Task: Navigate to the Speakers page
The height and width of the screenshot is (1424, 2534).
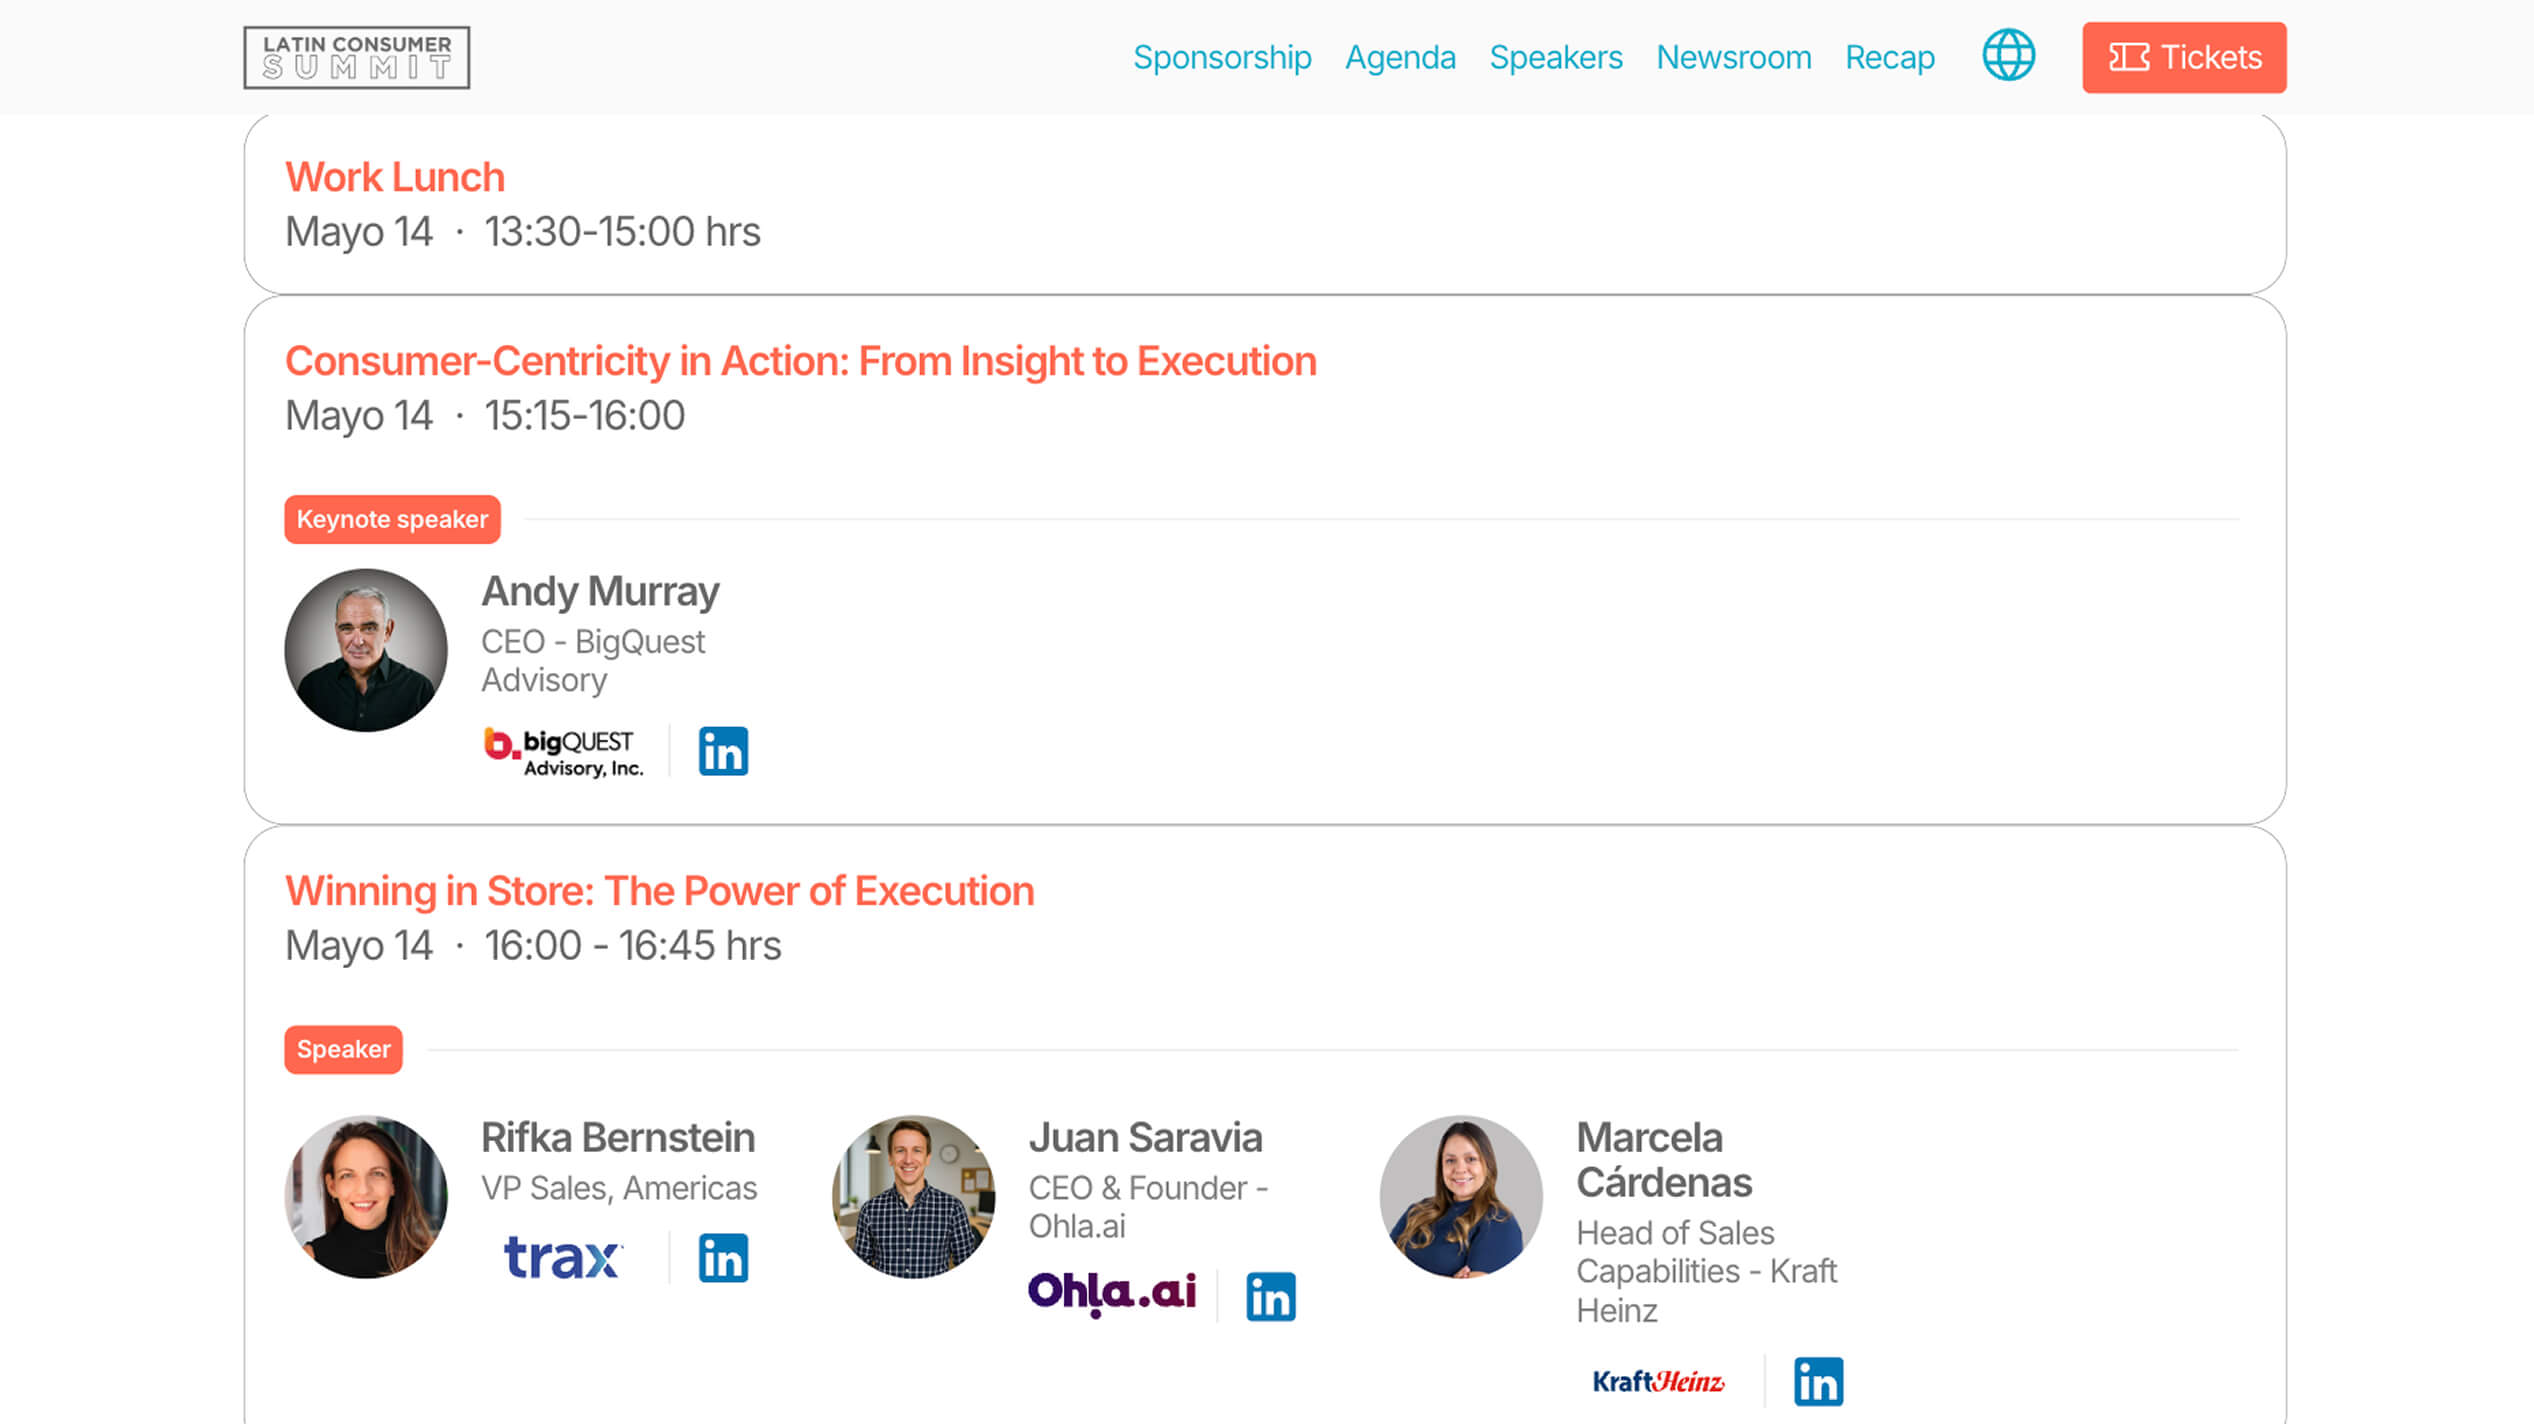Action: [x=1556, y=57]
